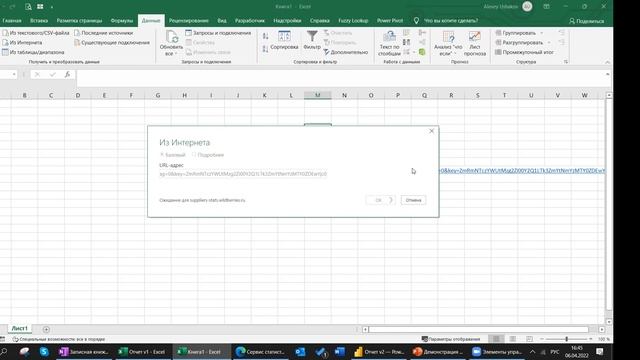Viewport: 640px width, 360px height.
Task: Collapse the ribbon
Action: [607, 62]
